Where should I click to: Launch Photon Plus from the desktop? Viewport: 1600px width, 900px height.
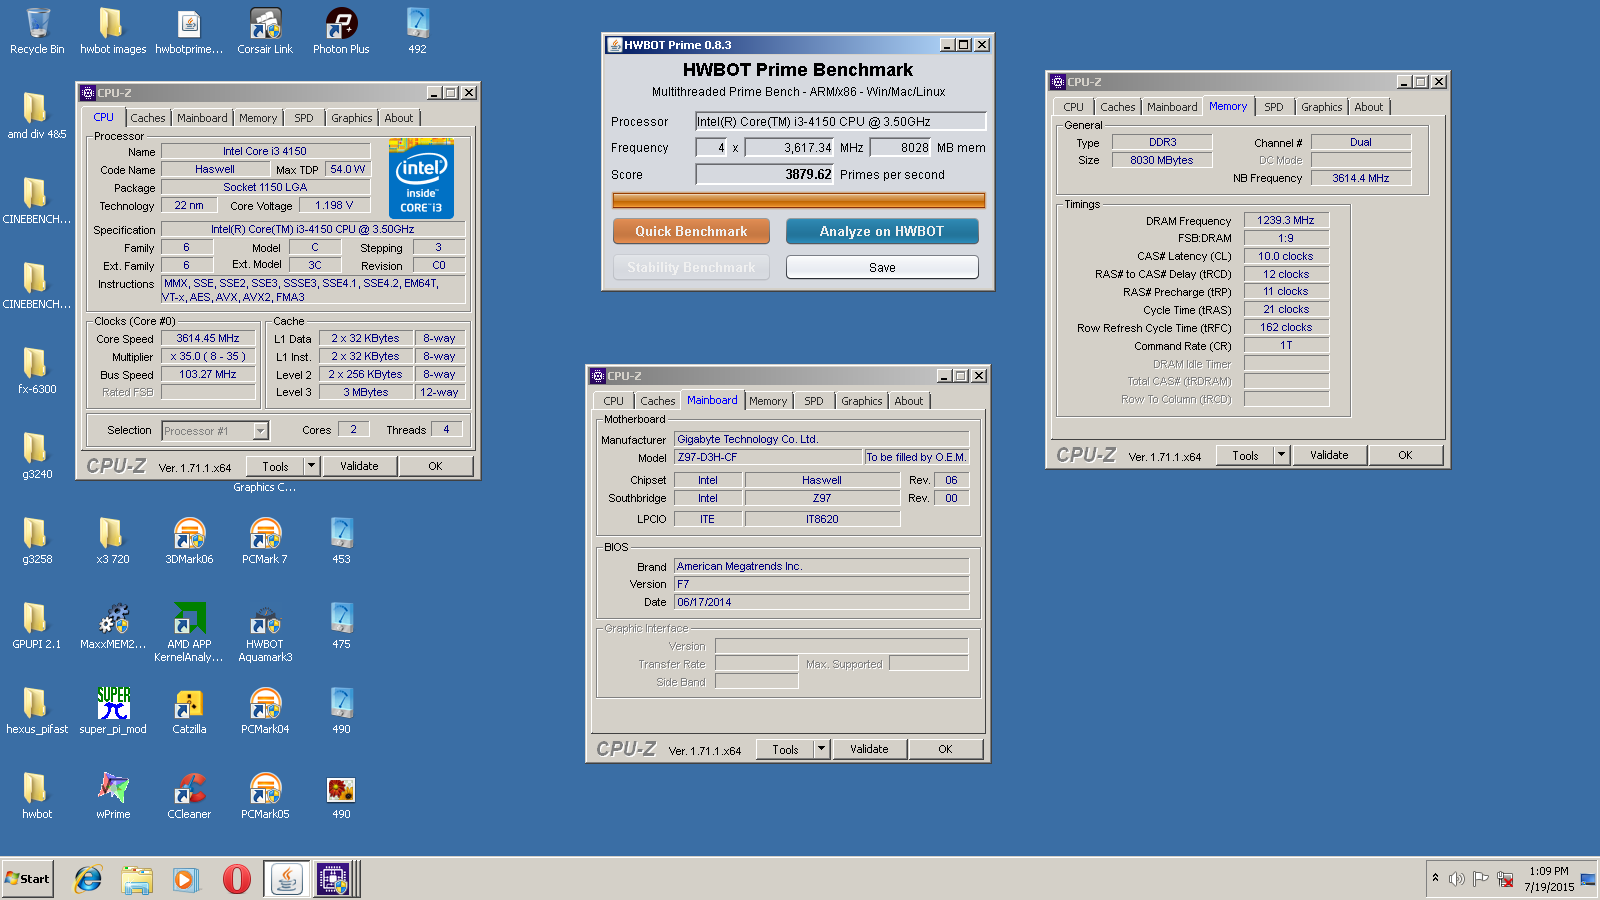[341, 30]
